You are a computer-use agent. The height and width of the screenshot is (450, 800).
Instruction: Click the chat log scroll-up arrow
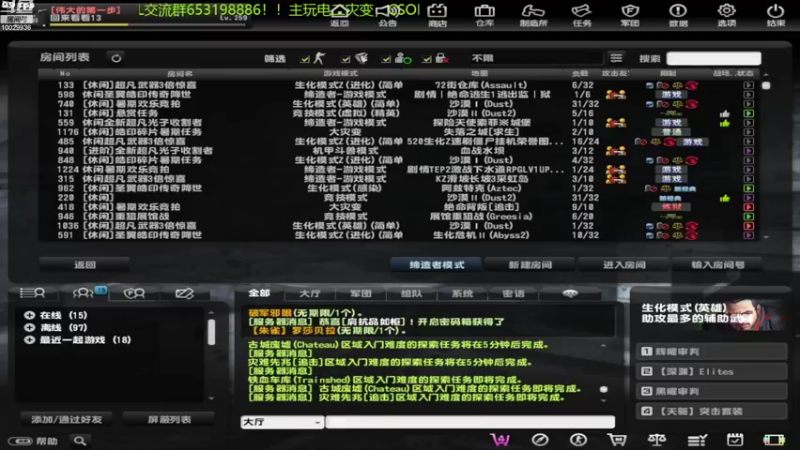[x=604, y=345]
